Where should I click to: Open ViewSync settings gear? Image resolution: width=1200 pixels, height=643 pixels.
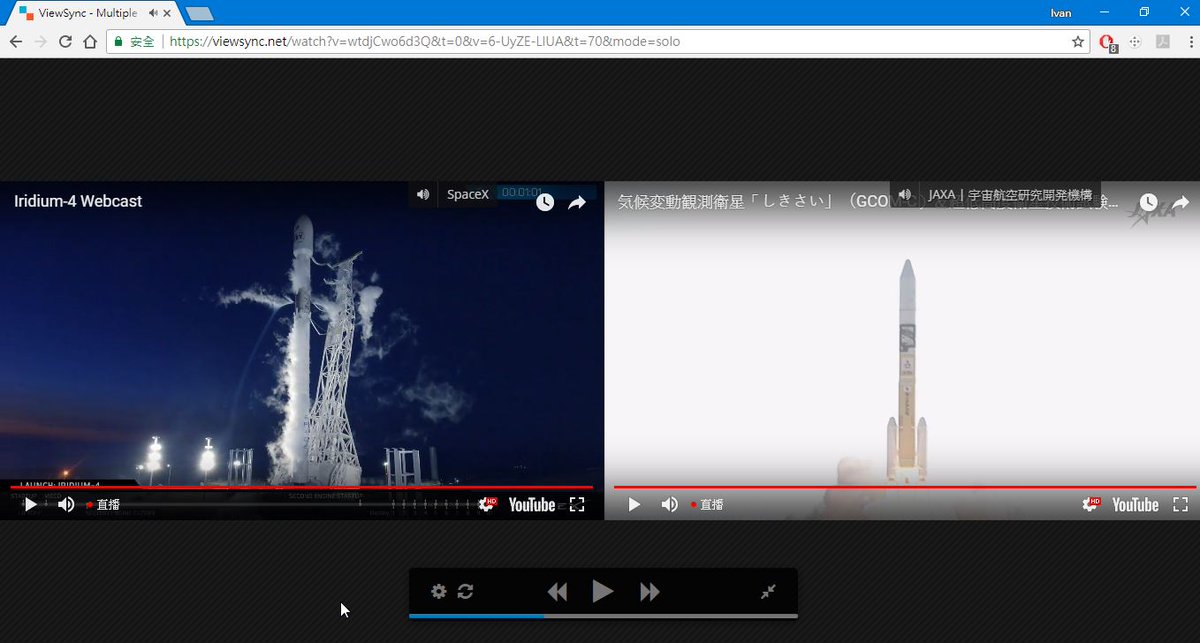pos(439,591)
